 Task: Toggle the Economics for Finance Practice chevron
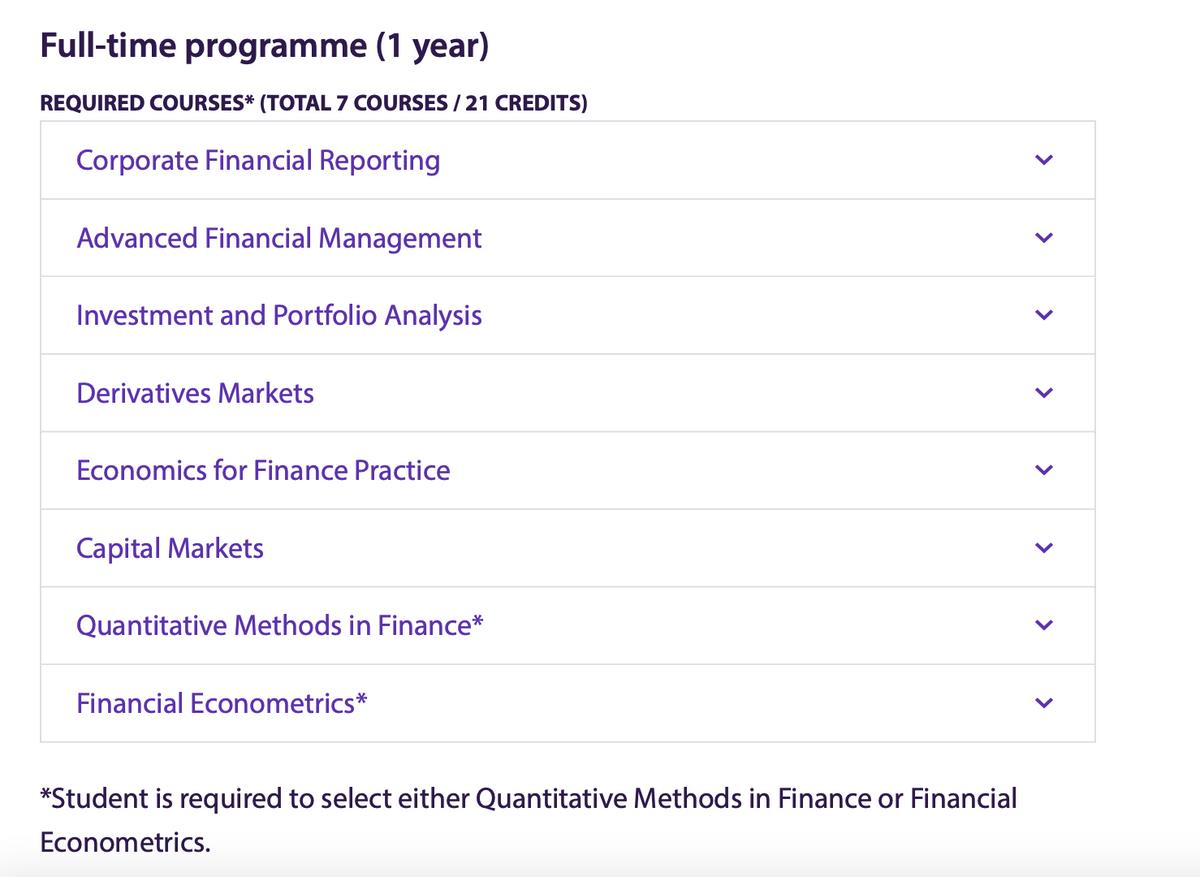point(1045,470)
